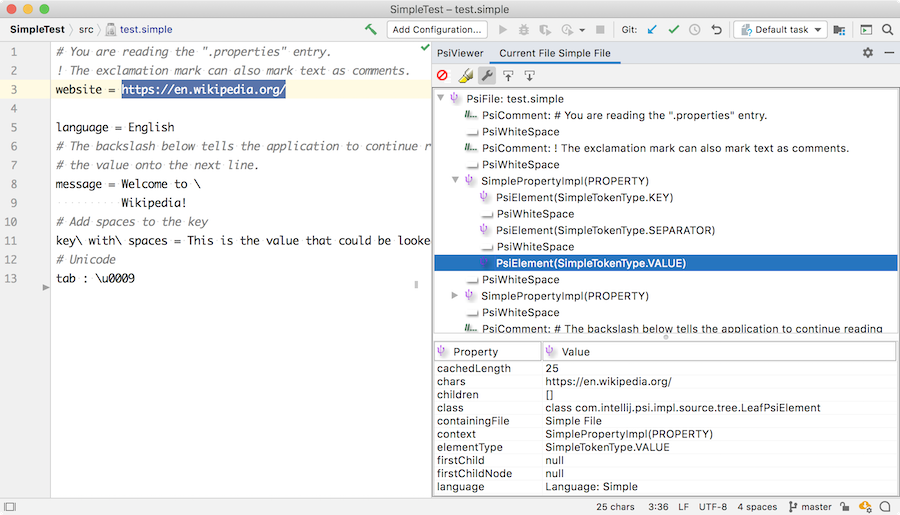Viewport: 900px width, 515px height.
Task: Collapse the expanded SimplePropertyImpl(PROPERTY) node
Action: pyautogui.click(x=456, y=181)
